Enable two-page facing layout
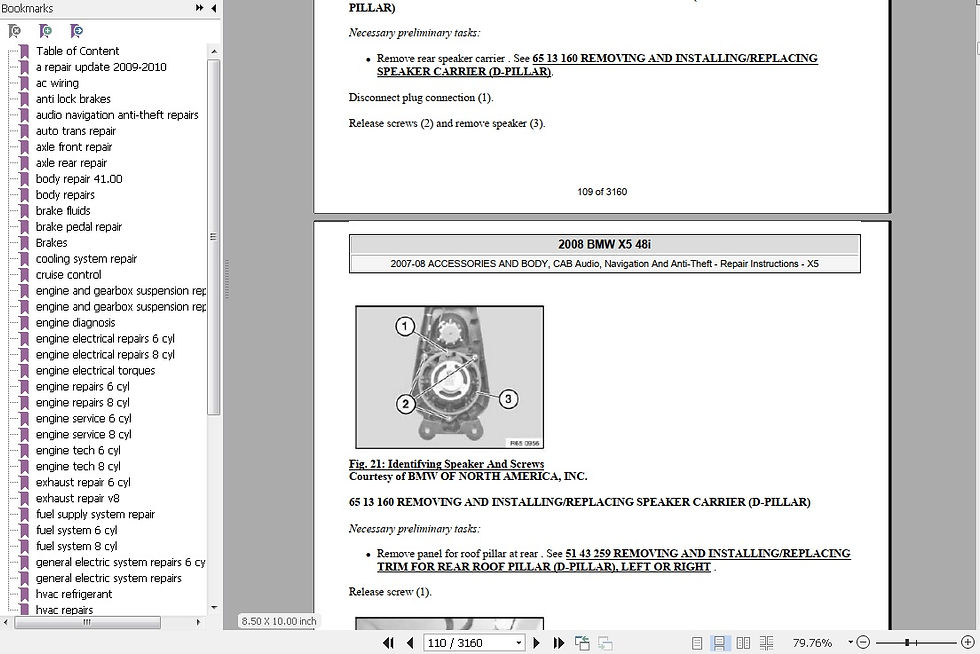Screen dimensions: 980x654 [x=743, y=643]
